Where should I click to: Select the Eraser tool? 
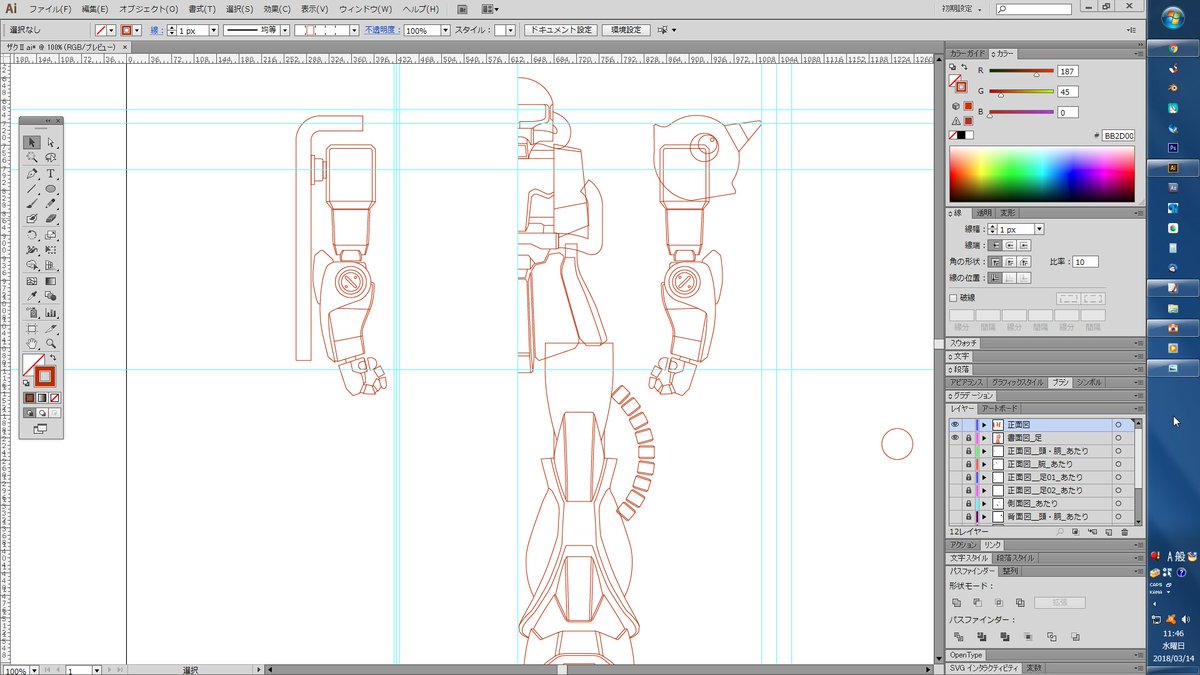[x=51, y=219]
